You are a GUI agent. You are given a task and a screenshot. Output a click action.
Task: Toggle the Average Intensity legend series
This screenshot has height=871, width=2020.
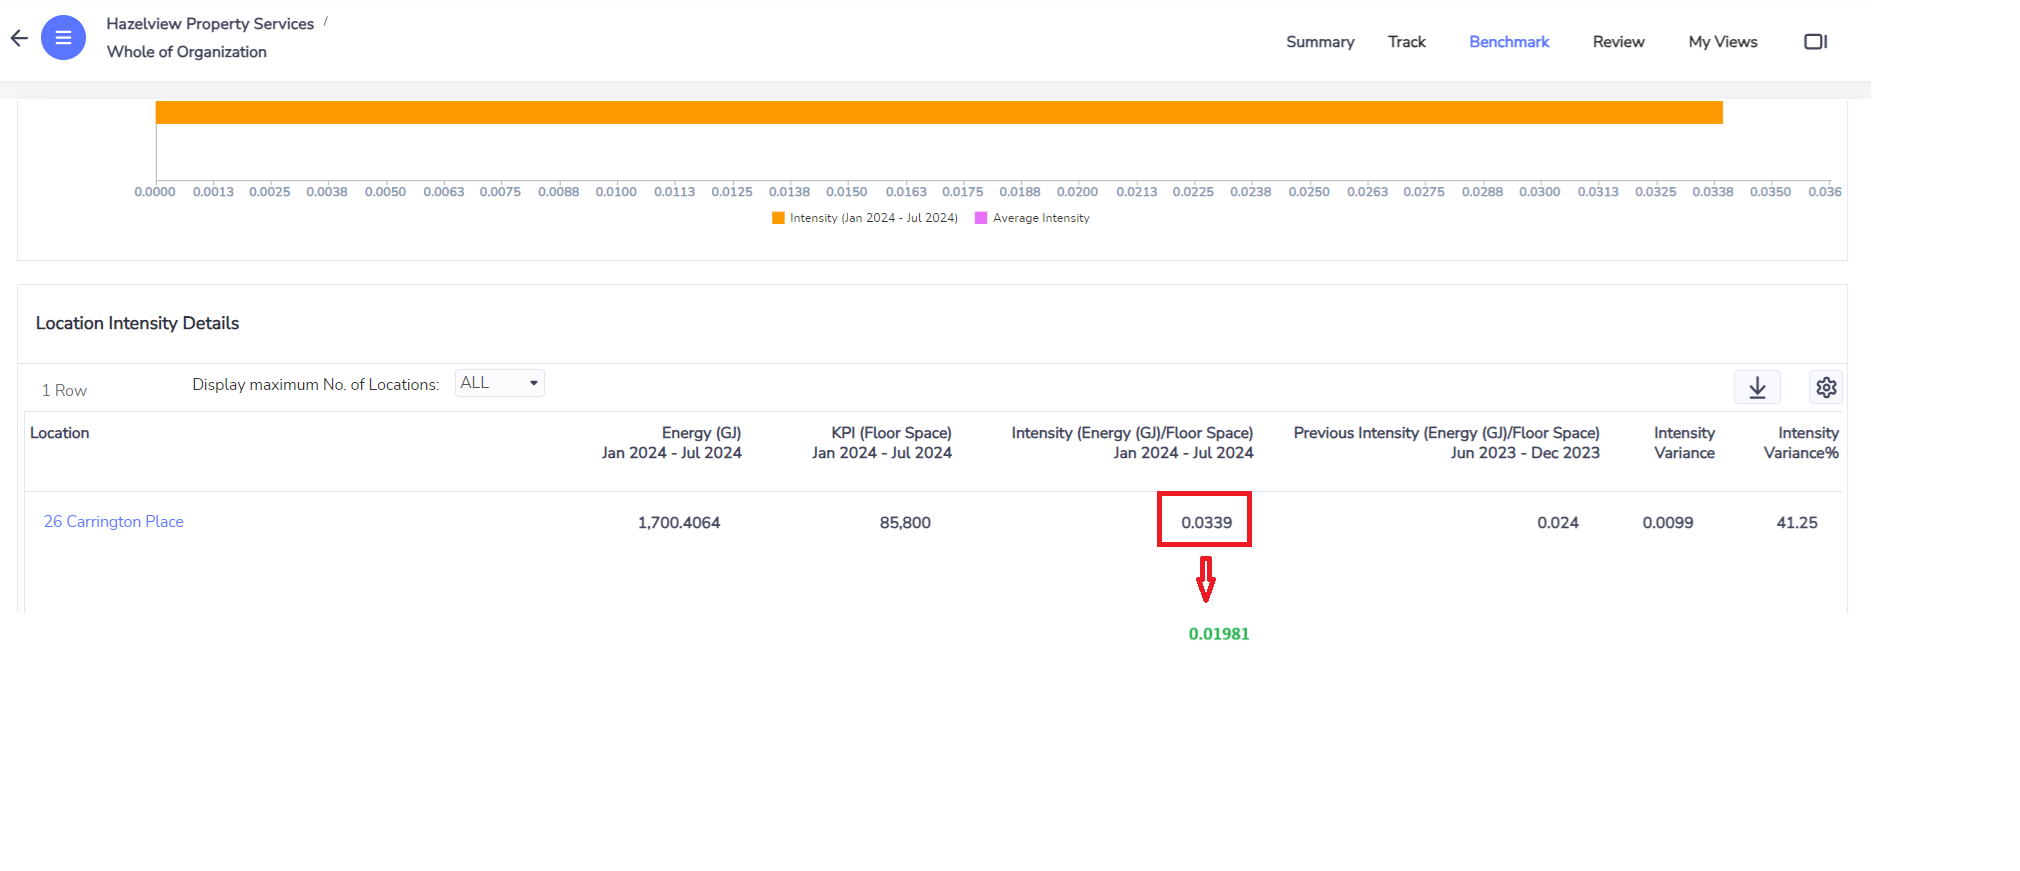(x=1032, y=218)
